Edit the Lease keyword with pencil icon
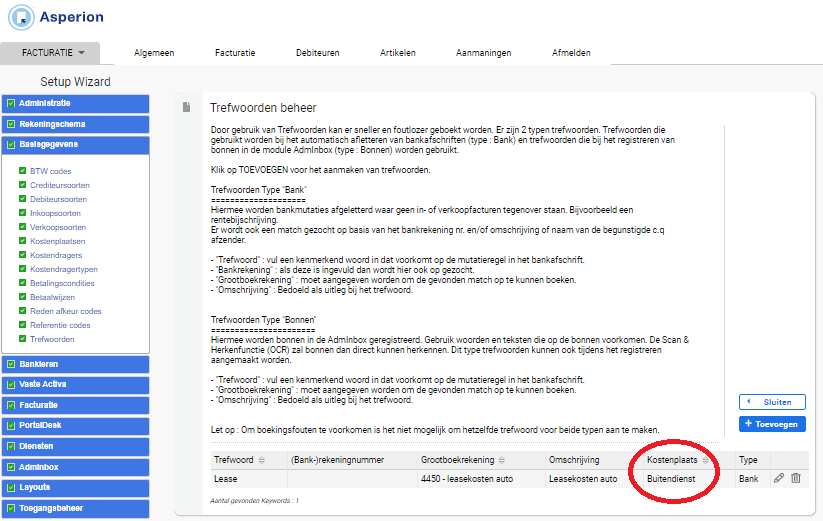The height and width of the screenshot is (521, 823). [x=779, y=478]
